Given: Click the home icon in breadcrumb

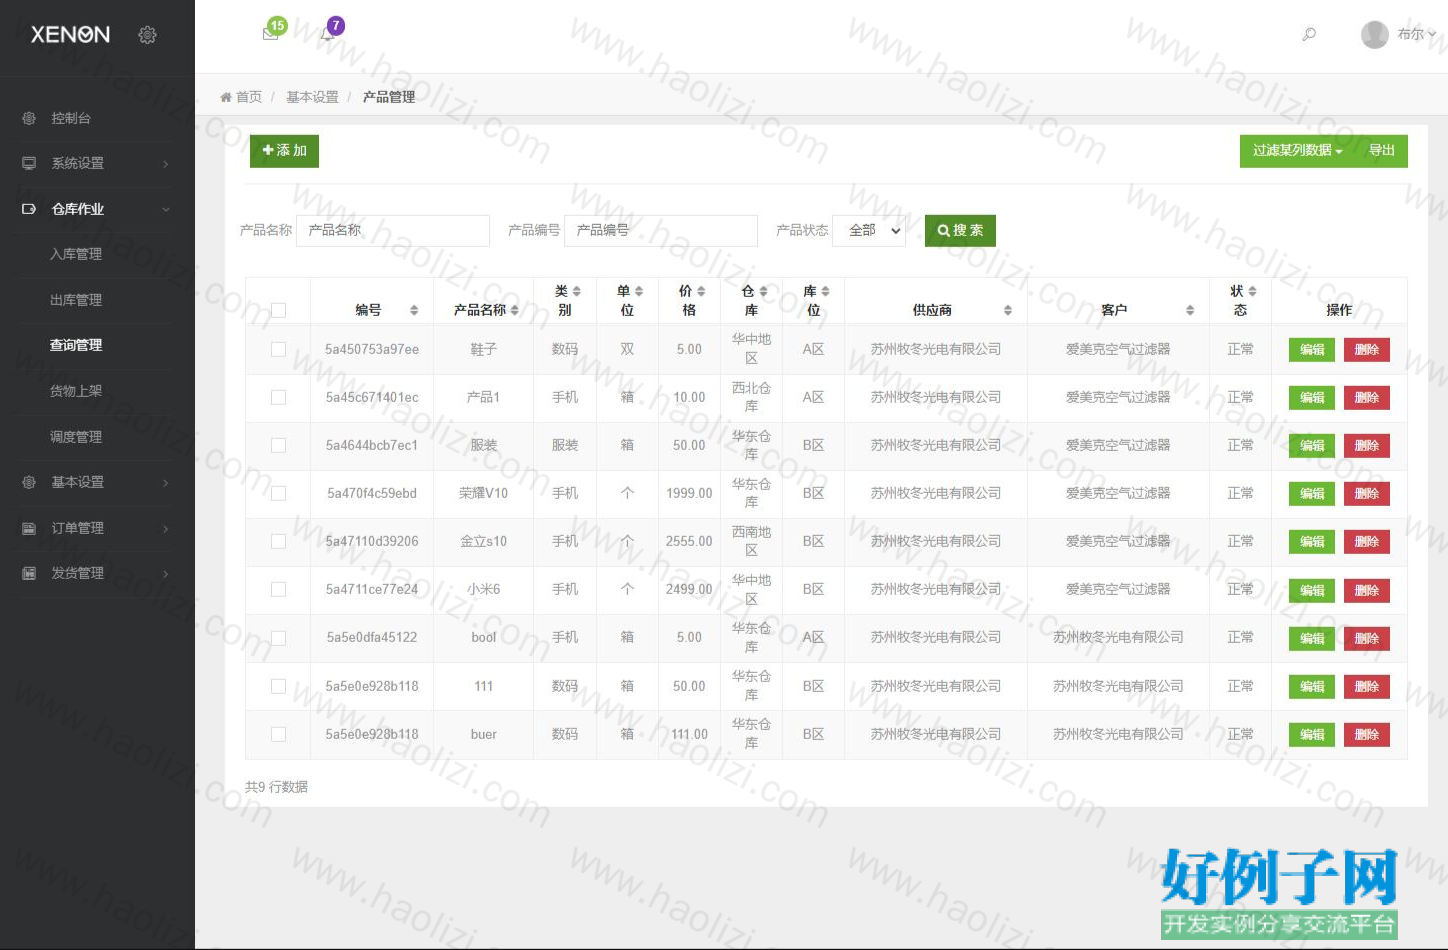Looking at the screenshot, I should 226,97.
